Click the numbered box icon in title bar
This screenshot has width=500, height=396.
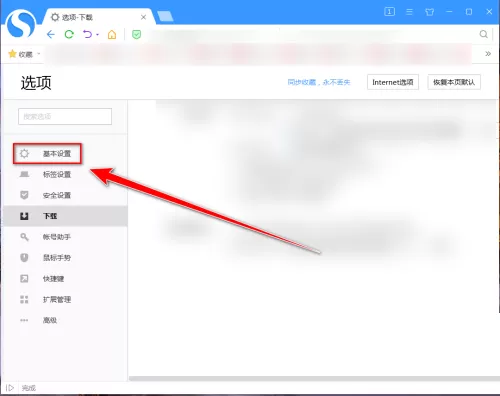point(389,12)
